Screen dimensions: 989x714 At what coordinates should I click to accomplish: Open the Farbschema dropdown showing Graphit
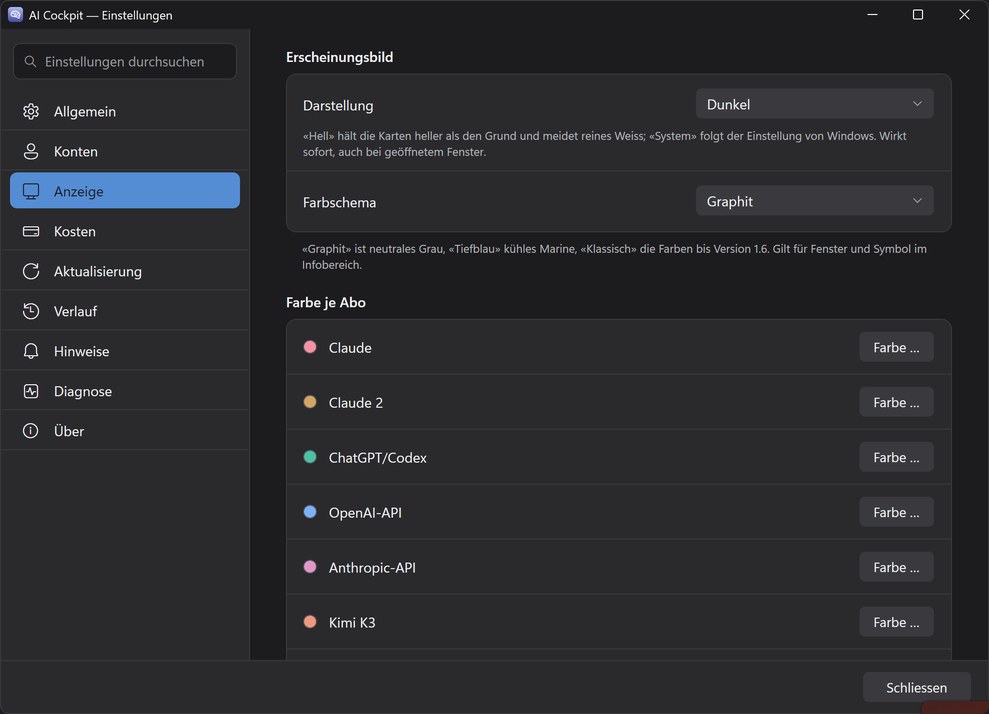(814, 201)
